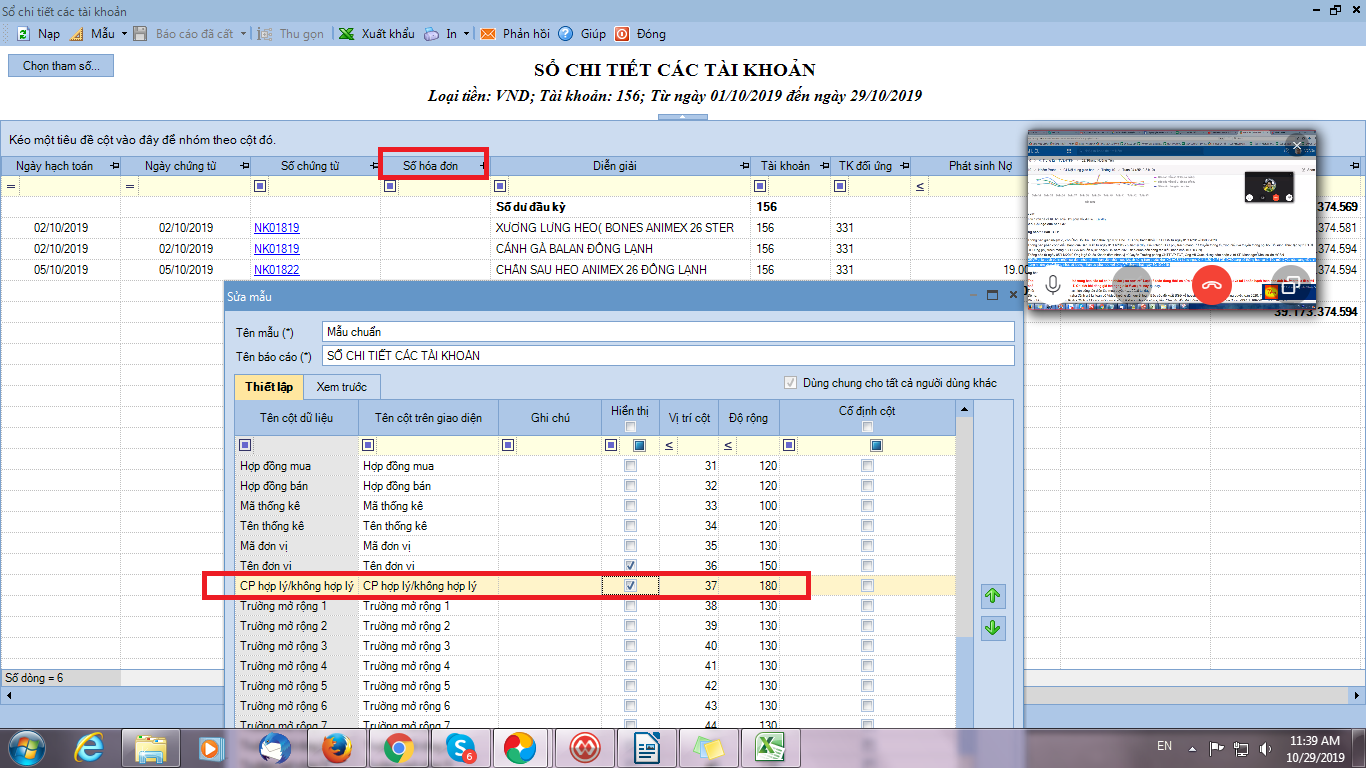Click the Giúp help question icon
The height and width of the screenshot is (768, 1366).
(566, 34)
